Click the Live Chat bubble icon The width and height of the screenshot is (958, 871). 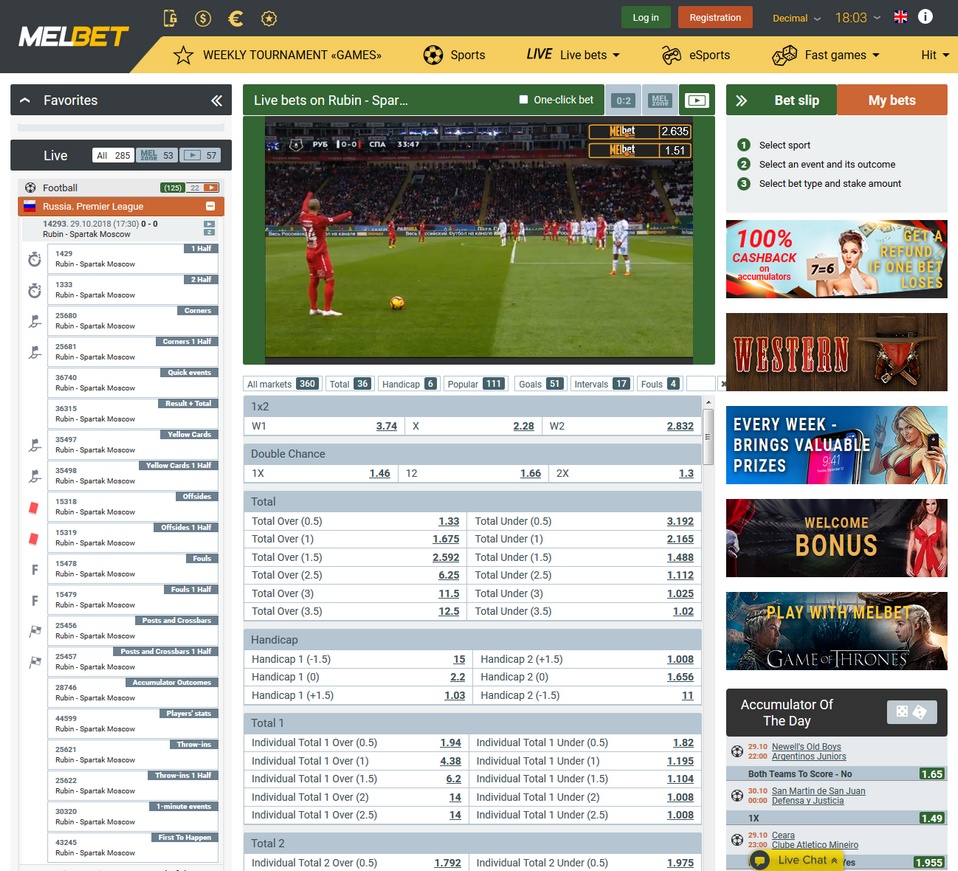pos(759,860)
